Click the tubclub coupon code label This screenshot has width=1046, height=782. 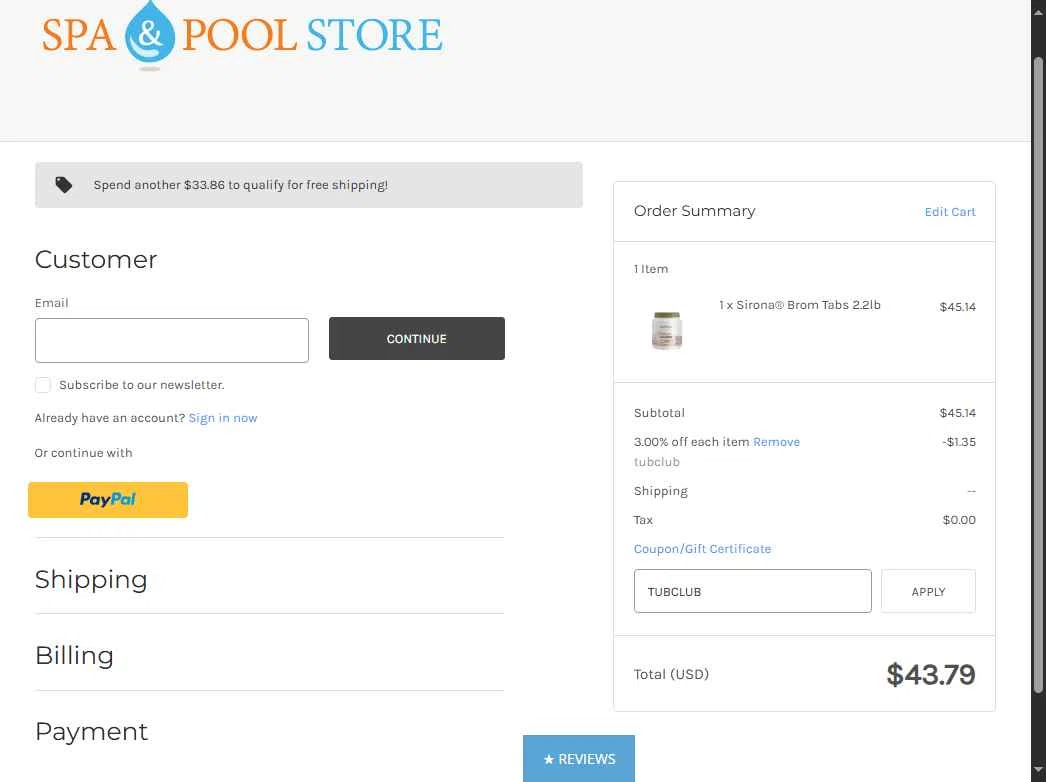(656, 462)
